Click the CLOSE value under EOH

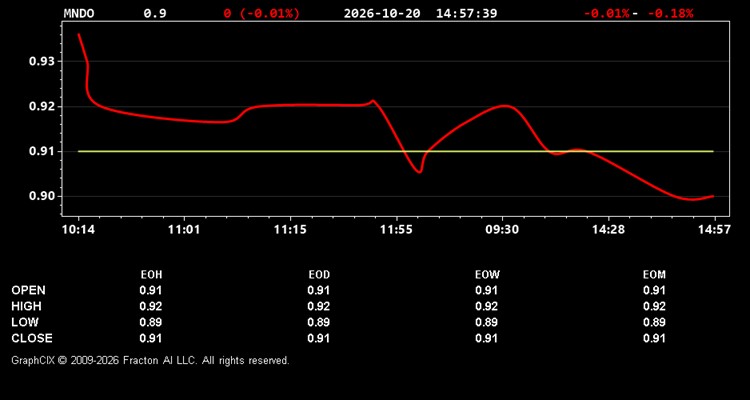tap(151, 338)
